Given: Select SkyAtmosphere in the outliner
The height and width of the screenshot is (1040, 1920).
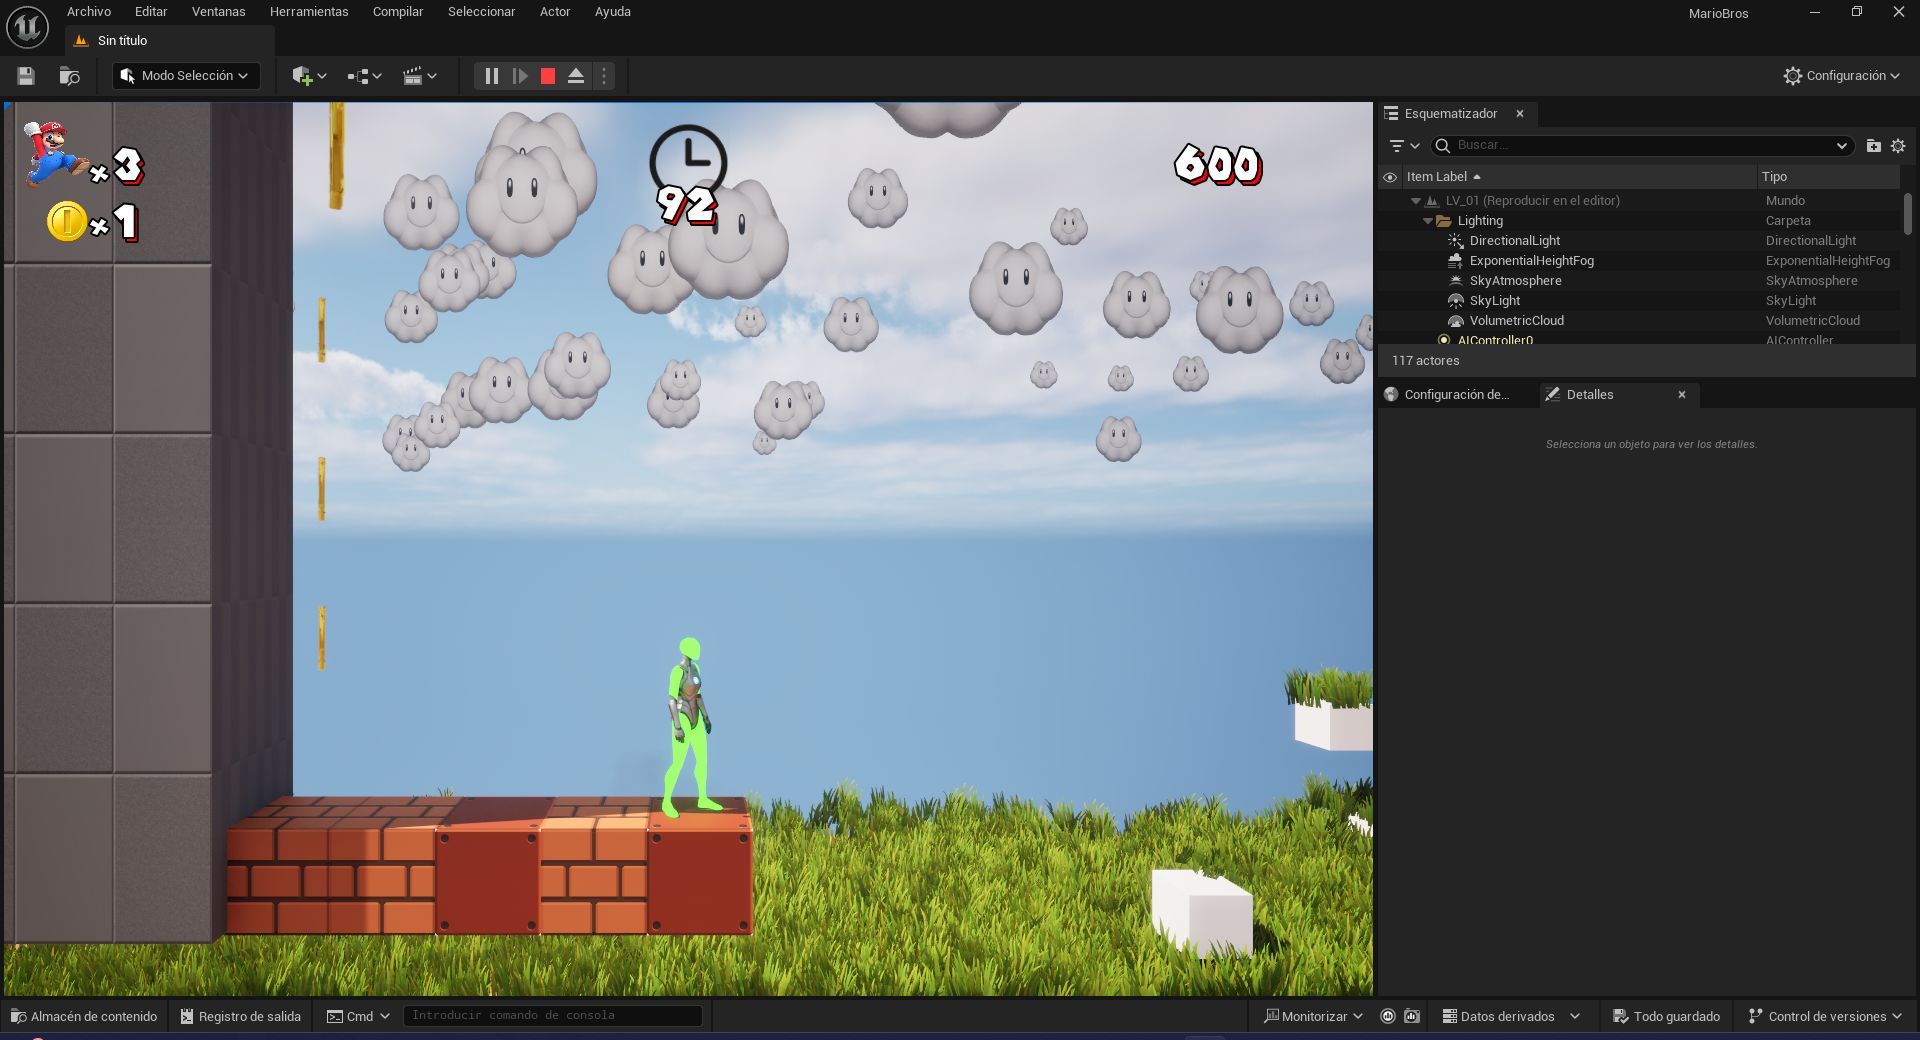Looking at the screenshot, I should 1640,281.
